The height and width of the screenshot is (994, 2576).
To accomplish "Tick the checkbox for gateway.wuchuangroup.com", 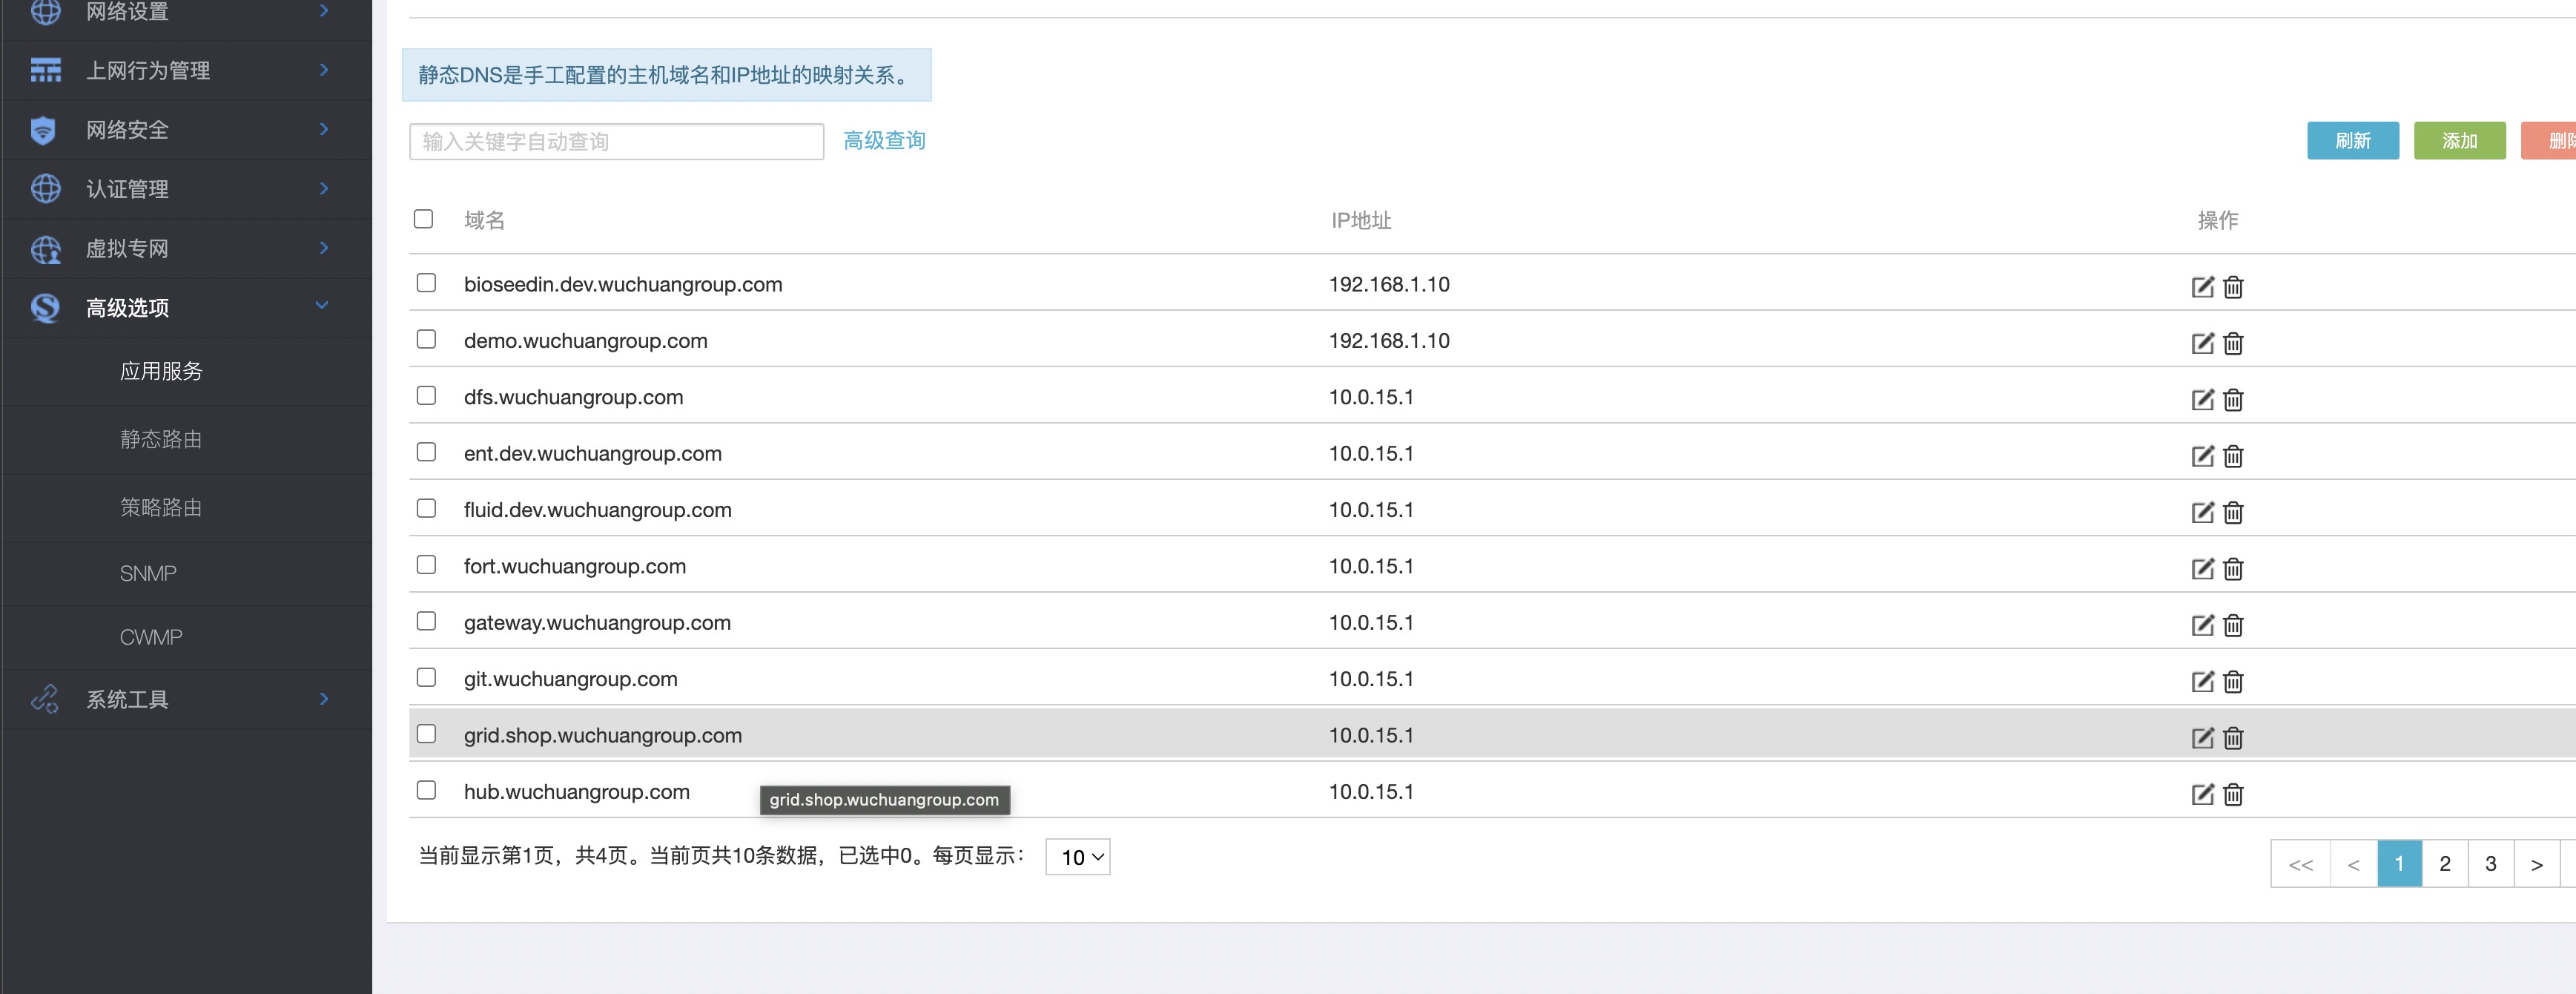I will pyautogui.click(x=426, y=621).
